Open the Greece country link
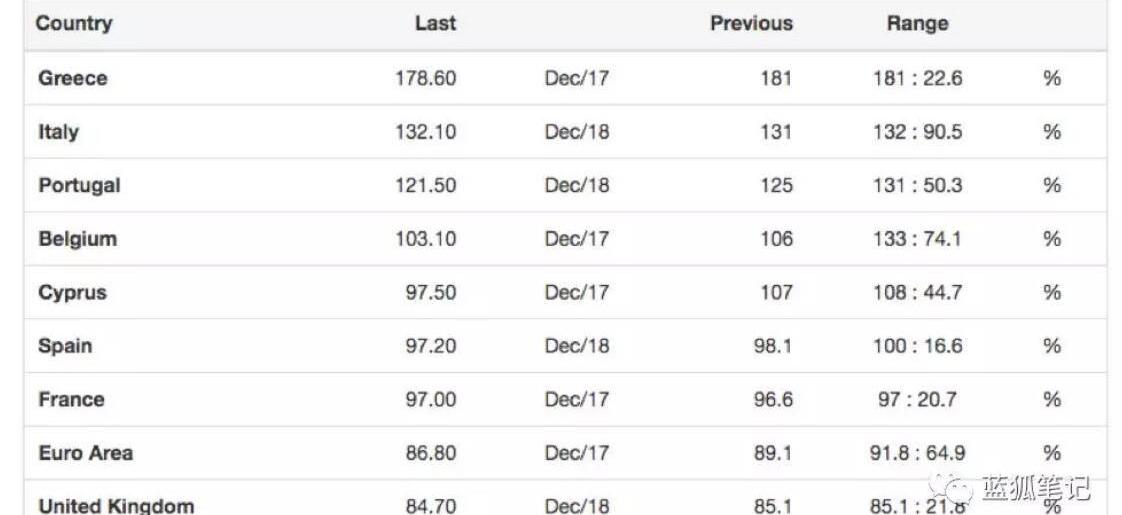 (73, 78)
